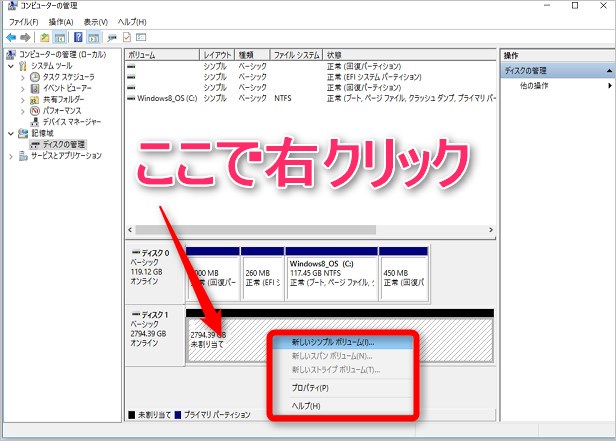
Task: Open the 他の操作 submenu arrow
Action: pyautogui.click(x=610, y=85)
